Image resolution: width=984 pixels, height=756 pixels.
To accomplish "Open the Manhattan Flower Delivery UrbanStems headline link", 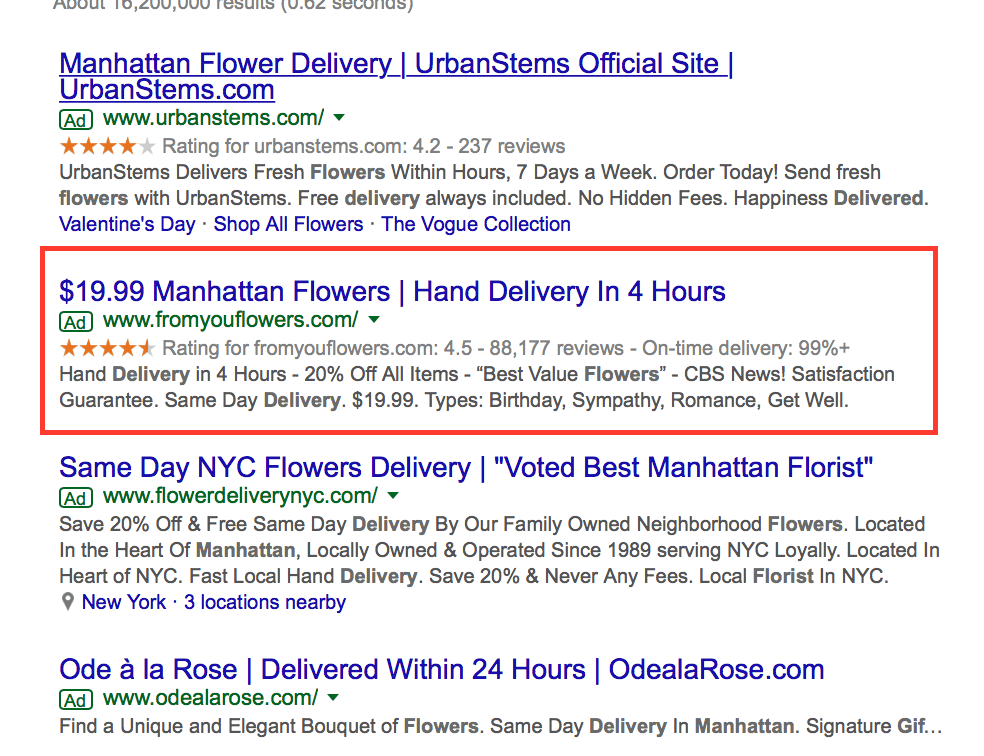I will [x=396, y=77].
